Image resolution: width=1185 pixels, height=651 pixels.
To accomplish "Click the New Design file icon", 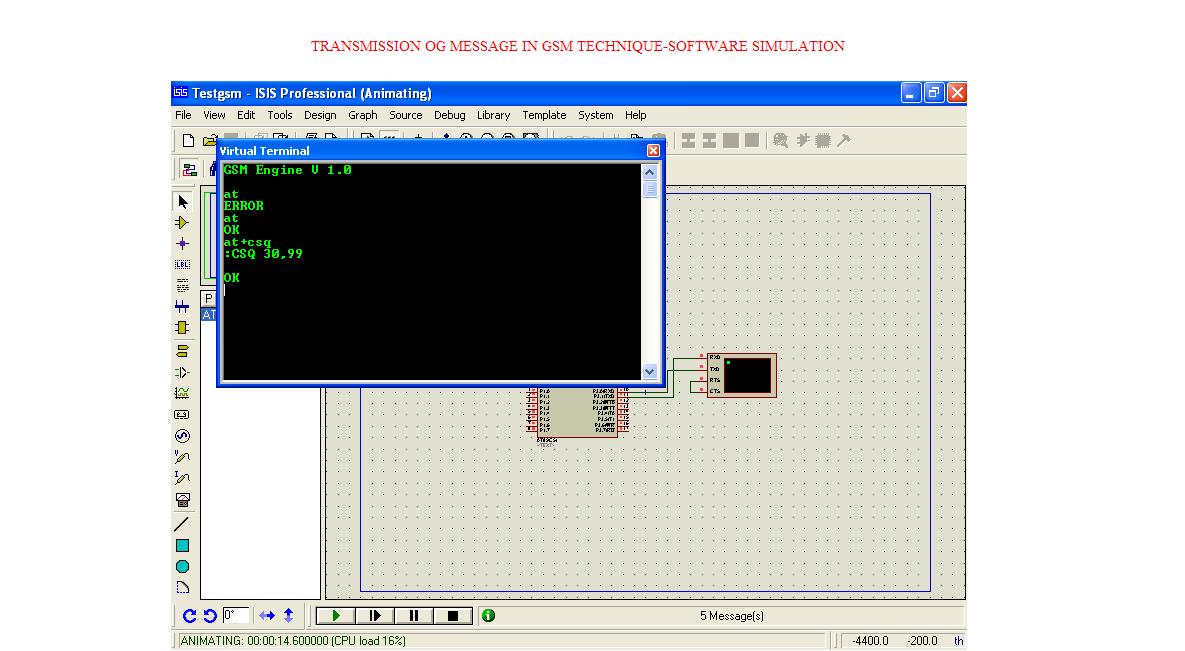I will [188, 140].
